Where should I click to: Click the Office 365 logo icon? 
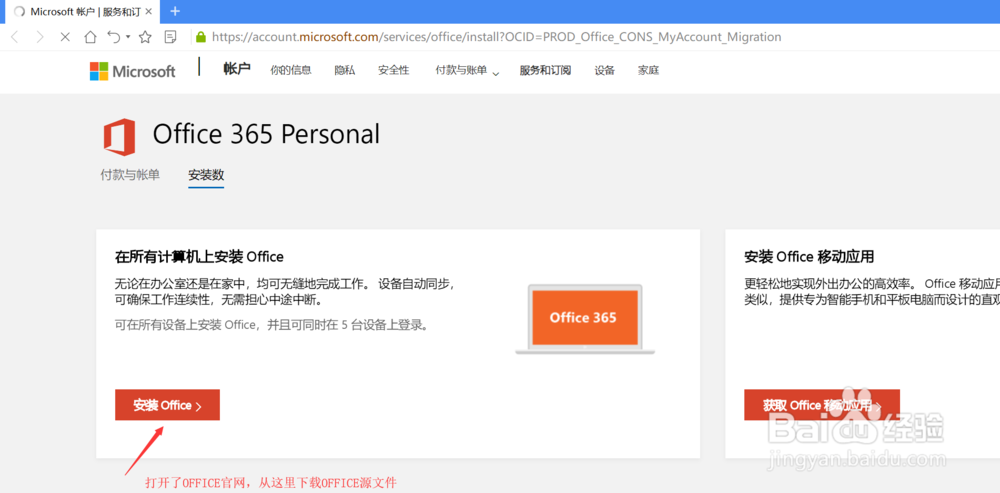coord(119,136)
